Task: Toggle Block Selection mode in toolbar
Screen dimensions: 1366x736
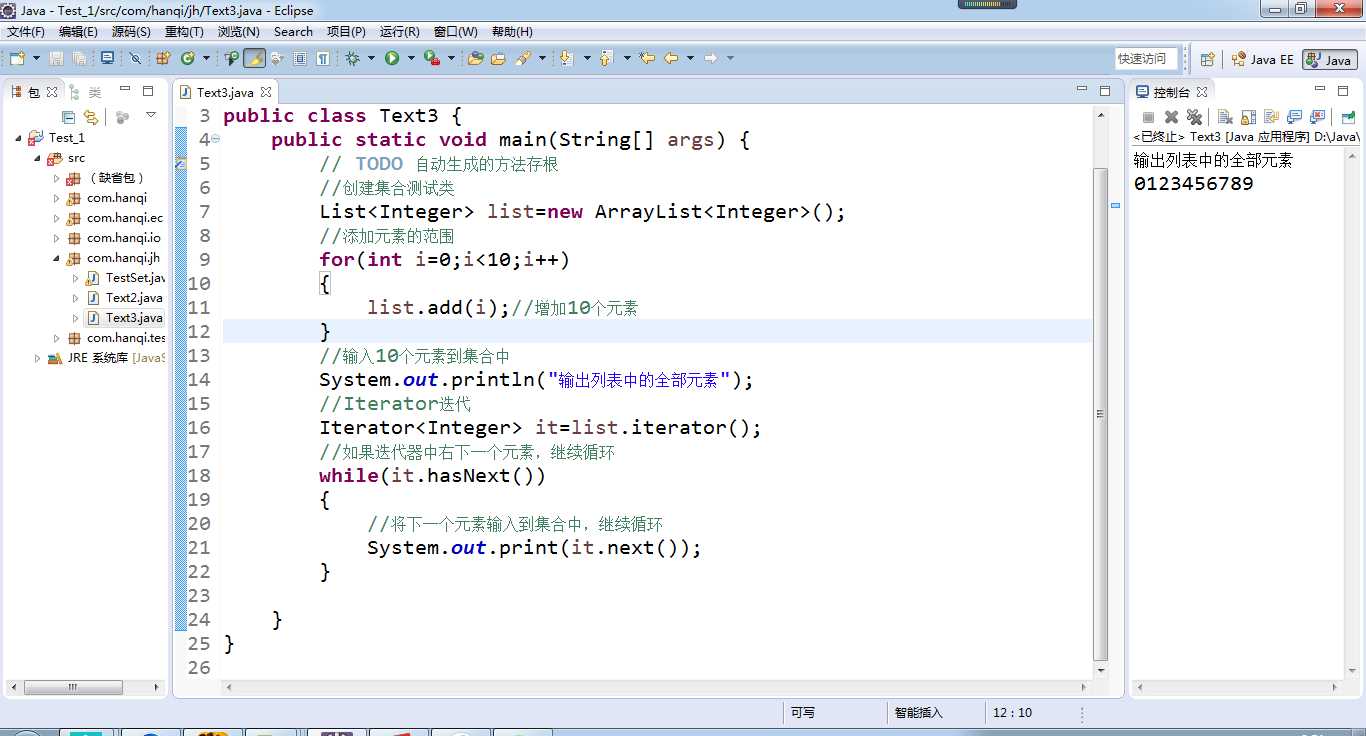Action: (x=300, y=59)
